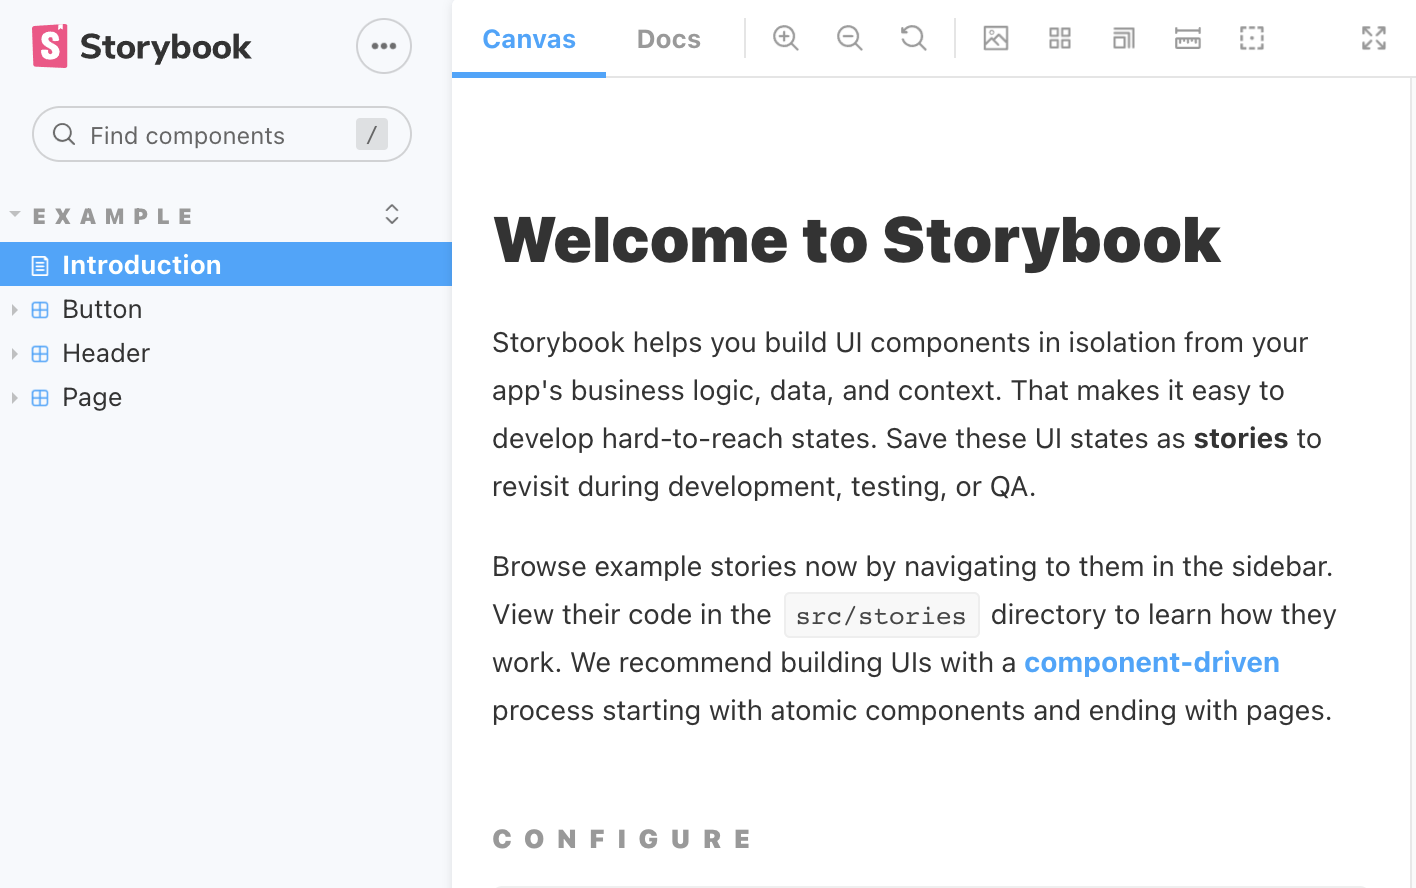Expand the Button component arrow
Screen dimensions: 1416x888
point(15,309)
